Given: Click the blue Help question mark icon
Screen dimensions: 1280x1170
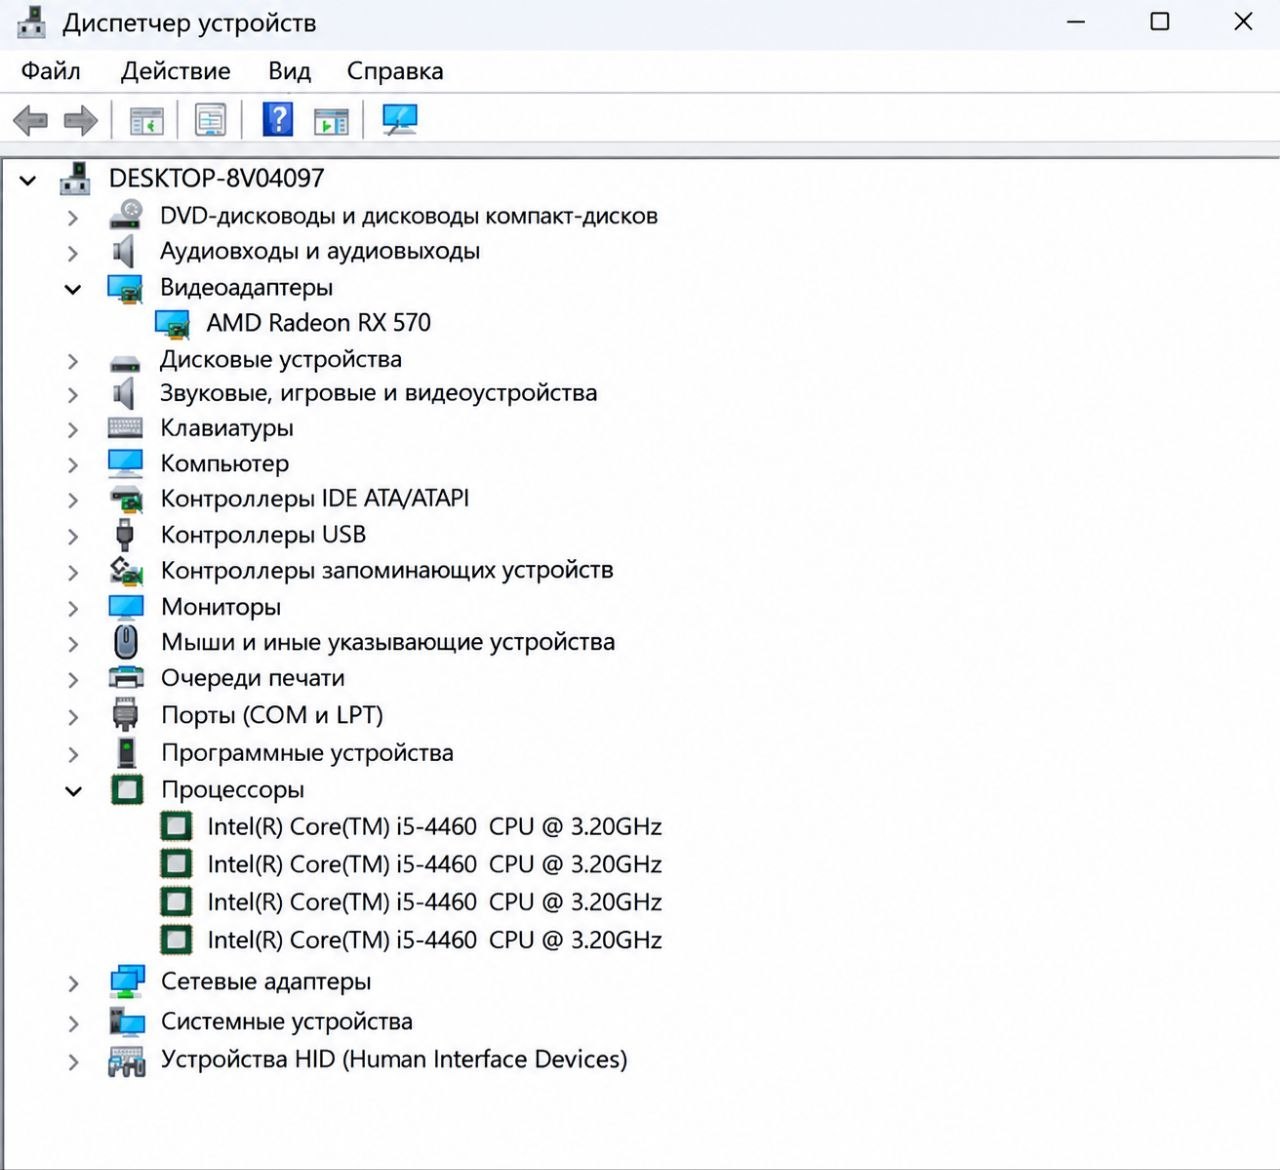Looking at the screenshot, I should click(278, 120).
